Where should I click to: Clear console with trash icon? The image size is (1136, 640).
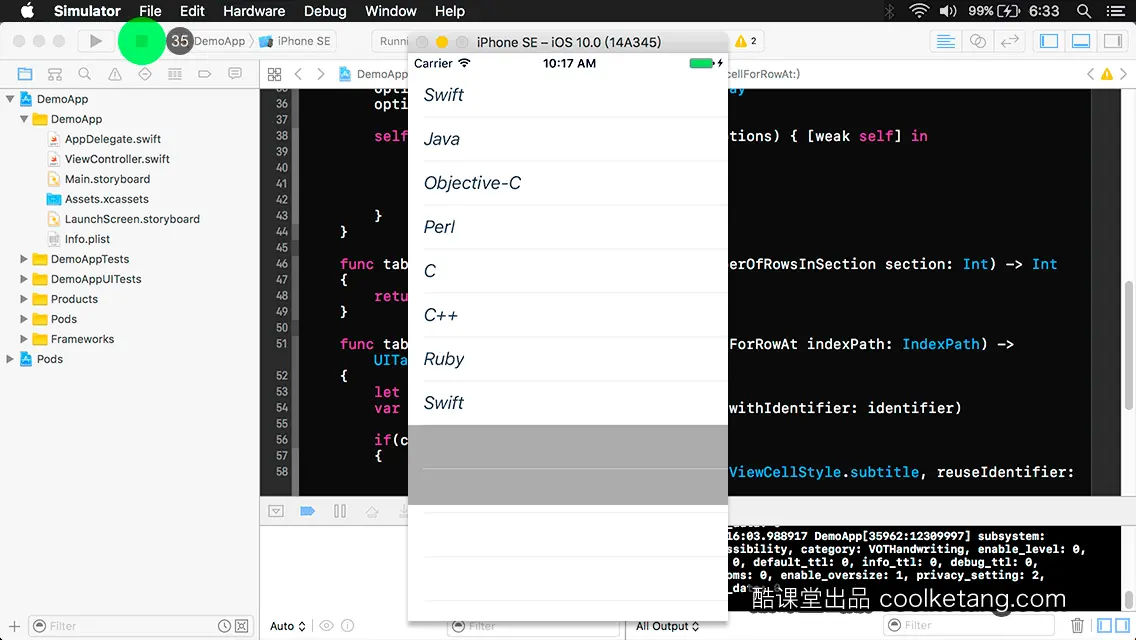click(1077, 625)
